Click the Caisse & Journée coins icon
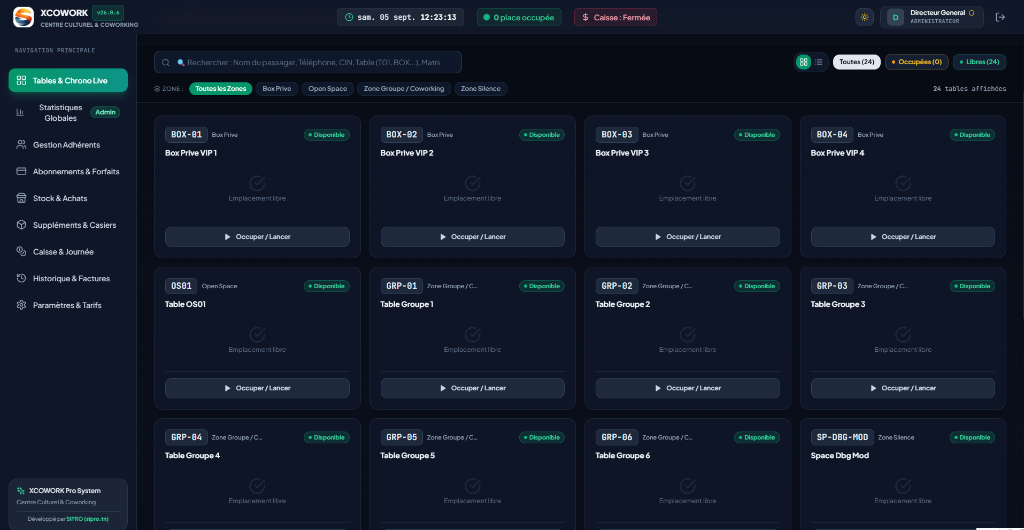The image size is (1024, 530). tap(21, 252)
